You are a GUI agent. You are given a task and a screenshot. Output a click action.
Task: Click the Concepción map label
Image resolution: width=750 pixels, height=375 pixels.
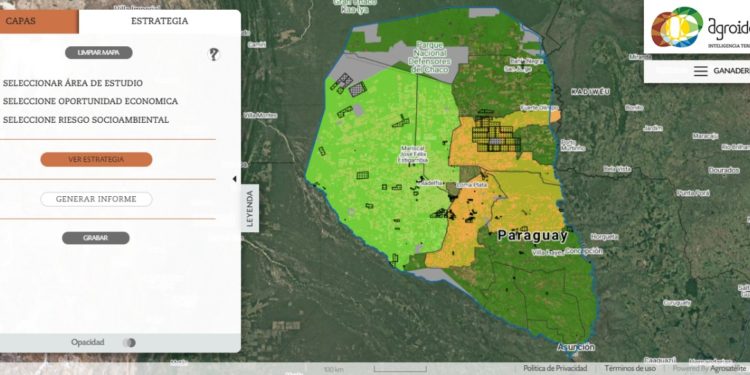click(584, 251)
